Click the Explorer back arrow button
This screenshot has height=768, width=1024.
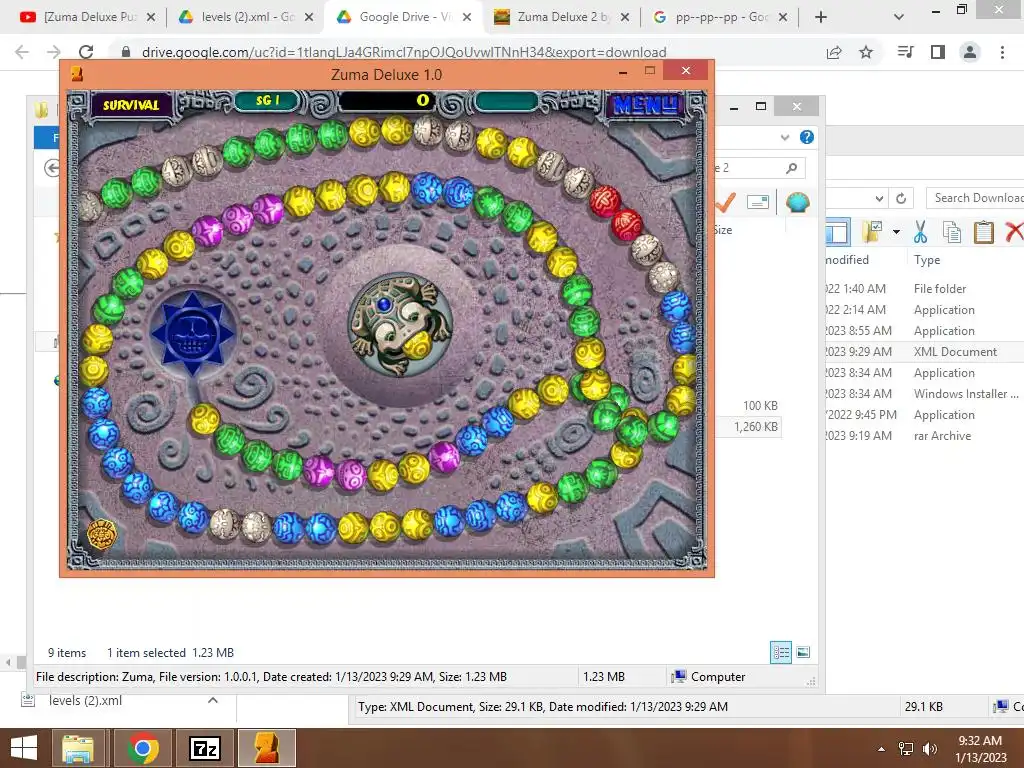(x=52, y=168)
